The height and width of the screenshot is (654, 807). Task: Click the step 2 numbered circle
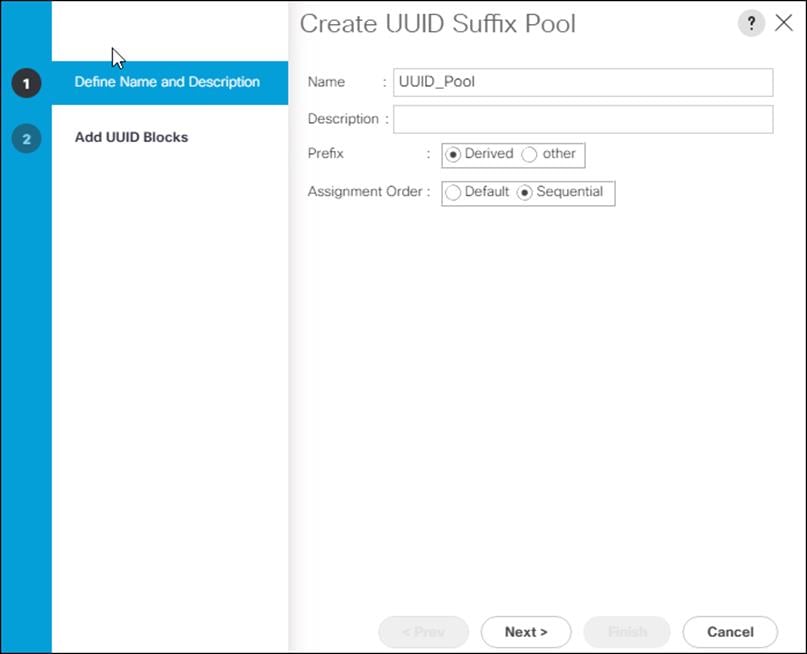(x=25, y=137)
